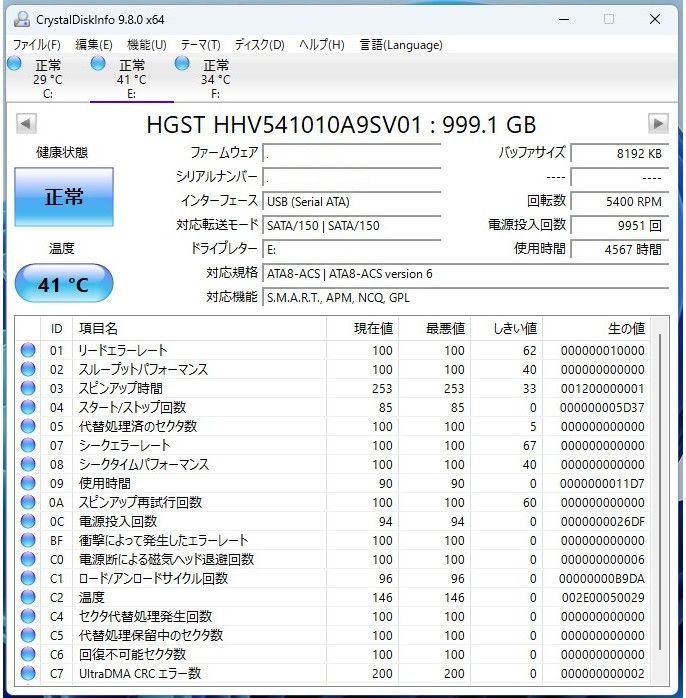
Task: Click the 5400 RPM rotation rate field
Action: click(x=620, y=201)
